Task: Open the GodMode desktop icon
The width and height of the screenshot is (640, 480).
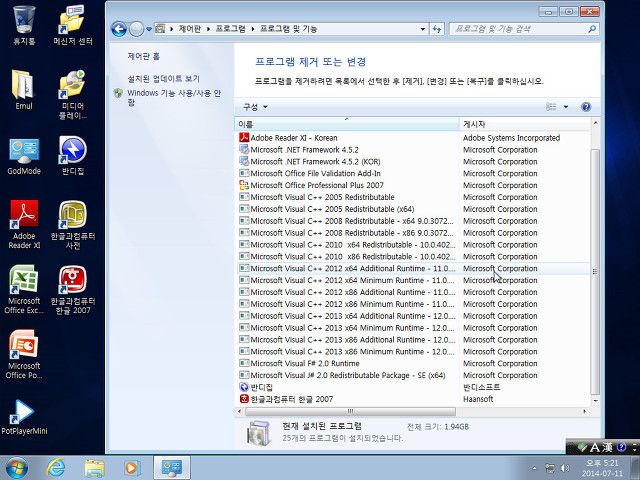Action: click(24, 155)
